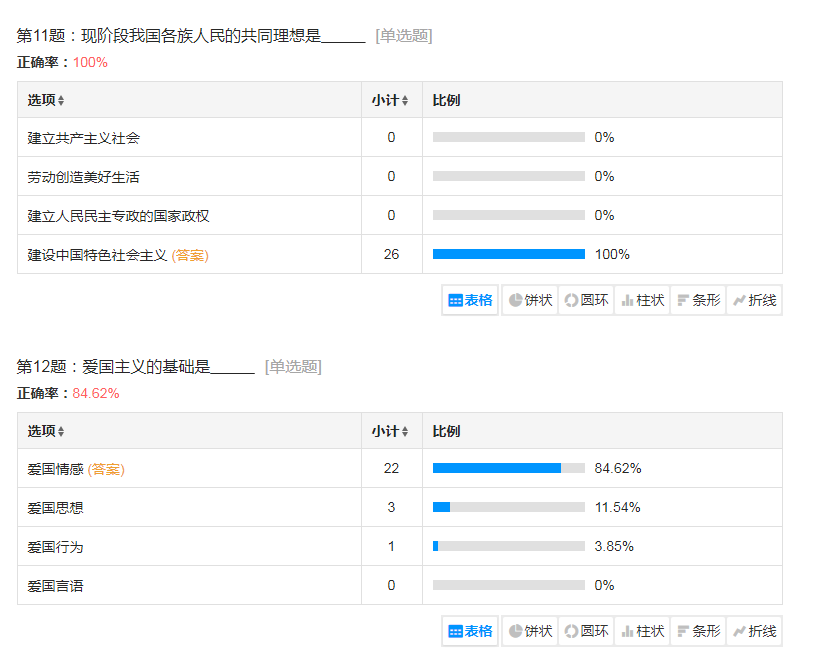Sort question 12 by 小计 column
This screenshot has height=666, width=814.
(390, 431)
